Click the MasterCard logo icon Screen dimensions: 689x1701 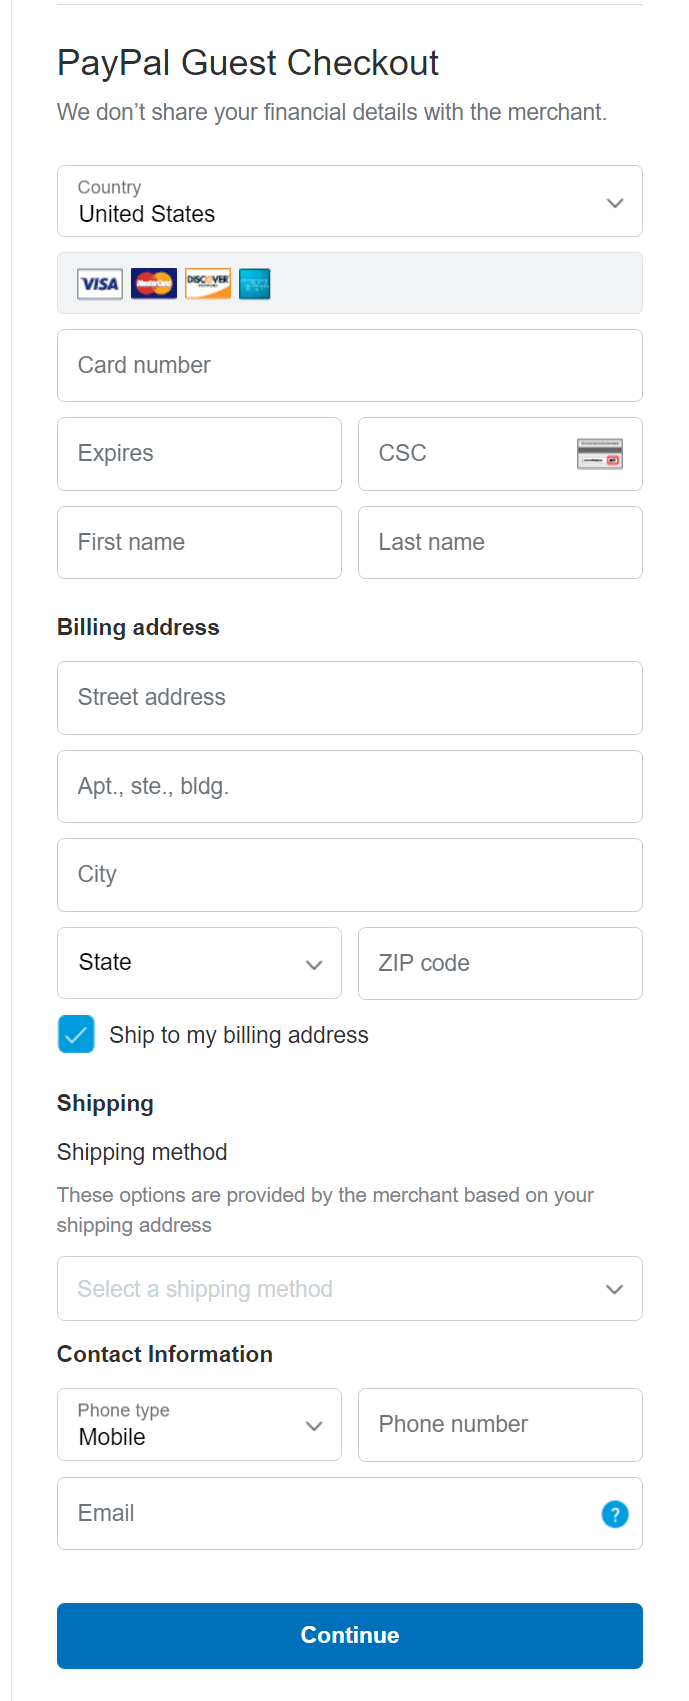(154, 284)
